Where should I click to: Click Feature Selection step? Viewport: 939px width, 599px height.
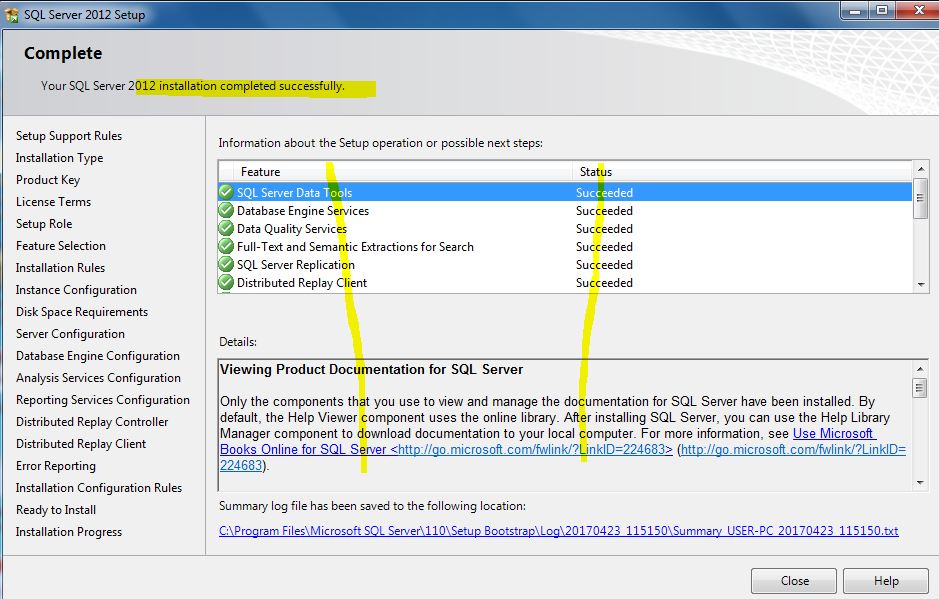[x=60, y=246]
